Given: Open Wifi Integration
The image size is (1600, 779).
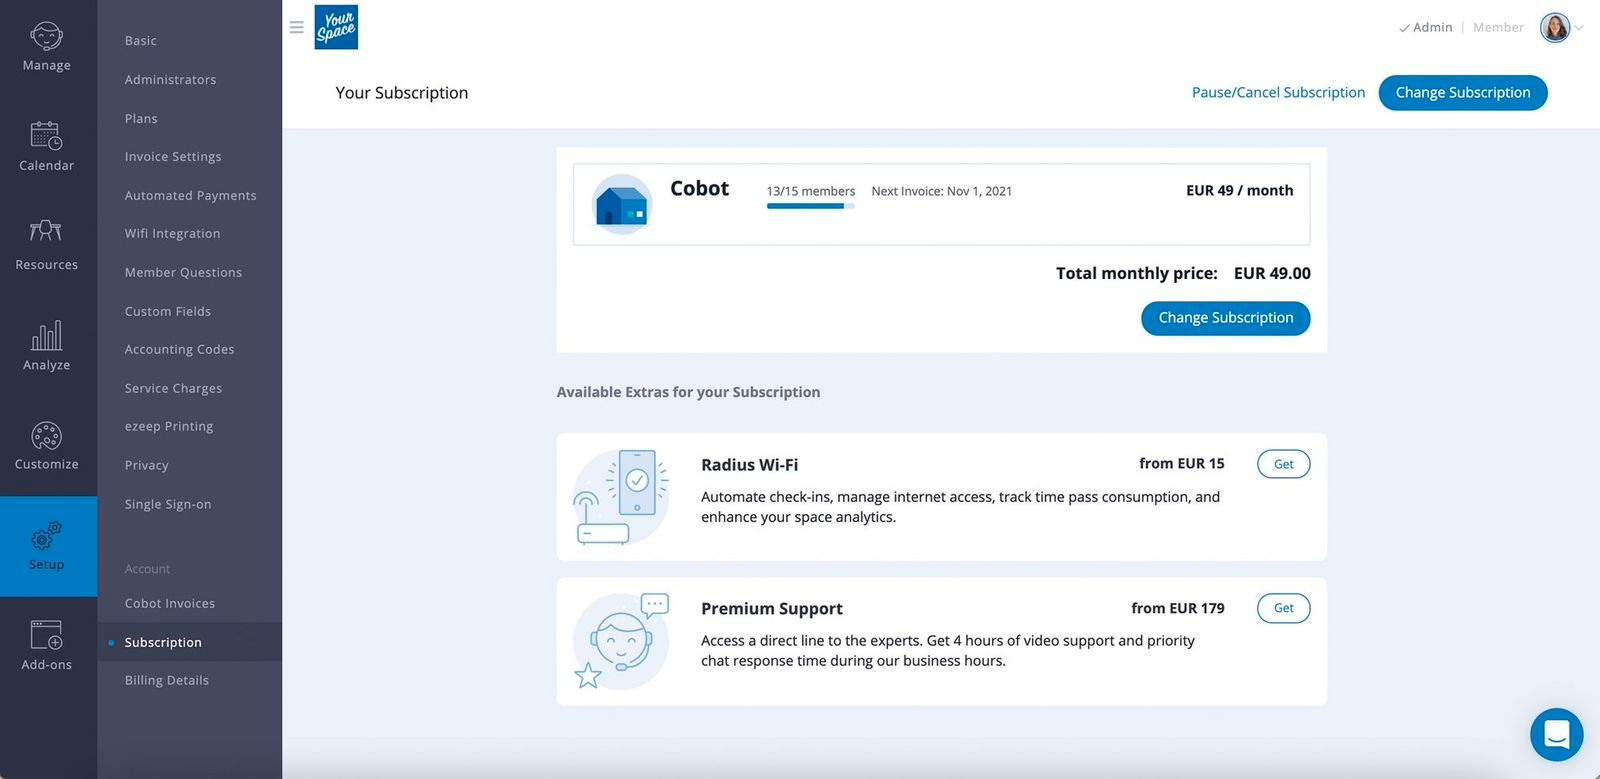Looking at the screenshot, I should click(172, 234).
